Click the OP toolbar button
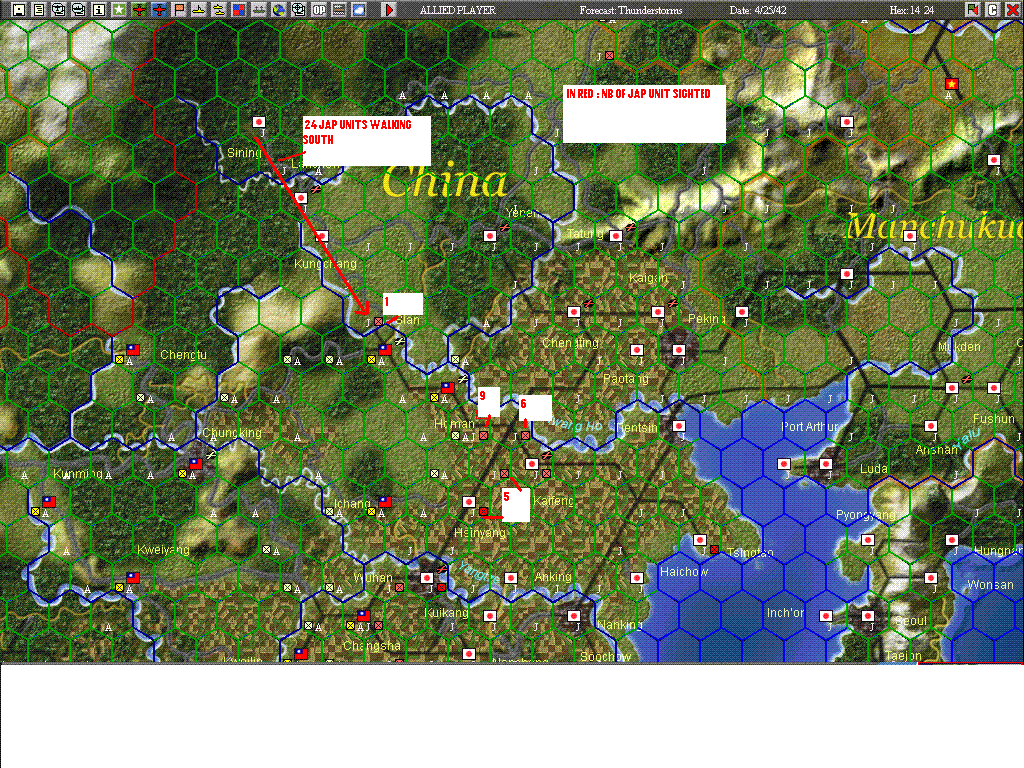The width and height of the screenshot is (1024, 768). [x=319, y=10]
